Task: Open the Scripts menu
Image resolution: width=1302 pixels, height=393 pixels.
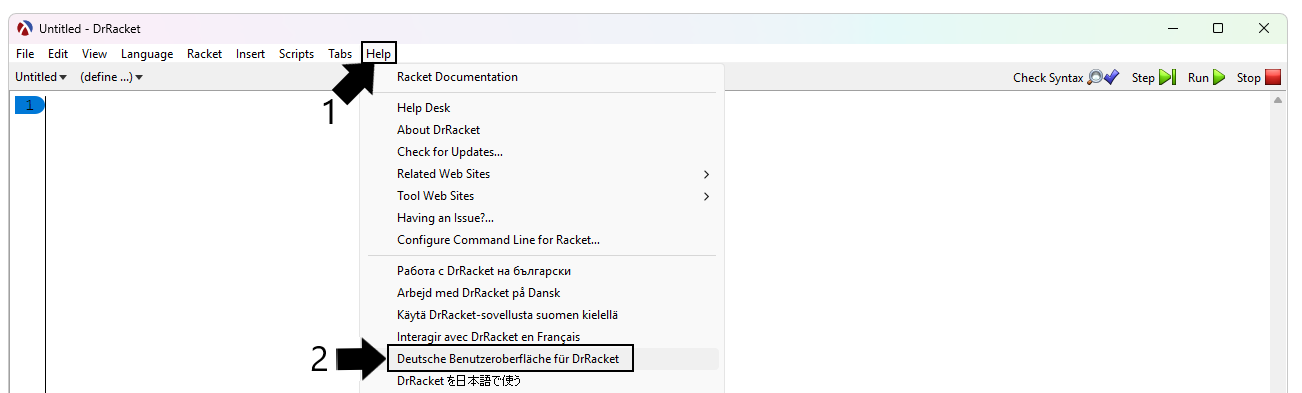Action: (296, 54)
